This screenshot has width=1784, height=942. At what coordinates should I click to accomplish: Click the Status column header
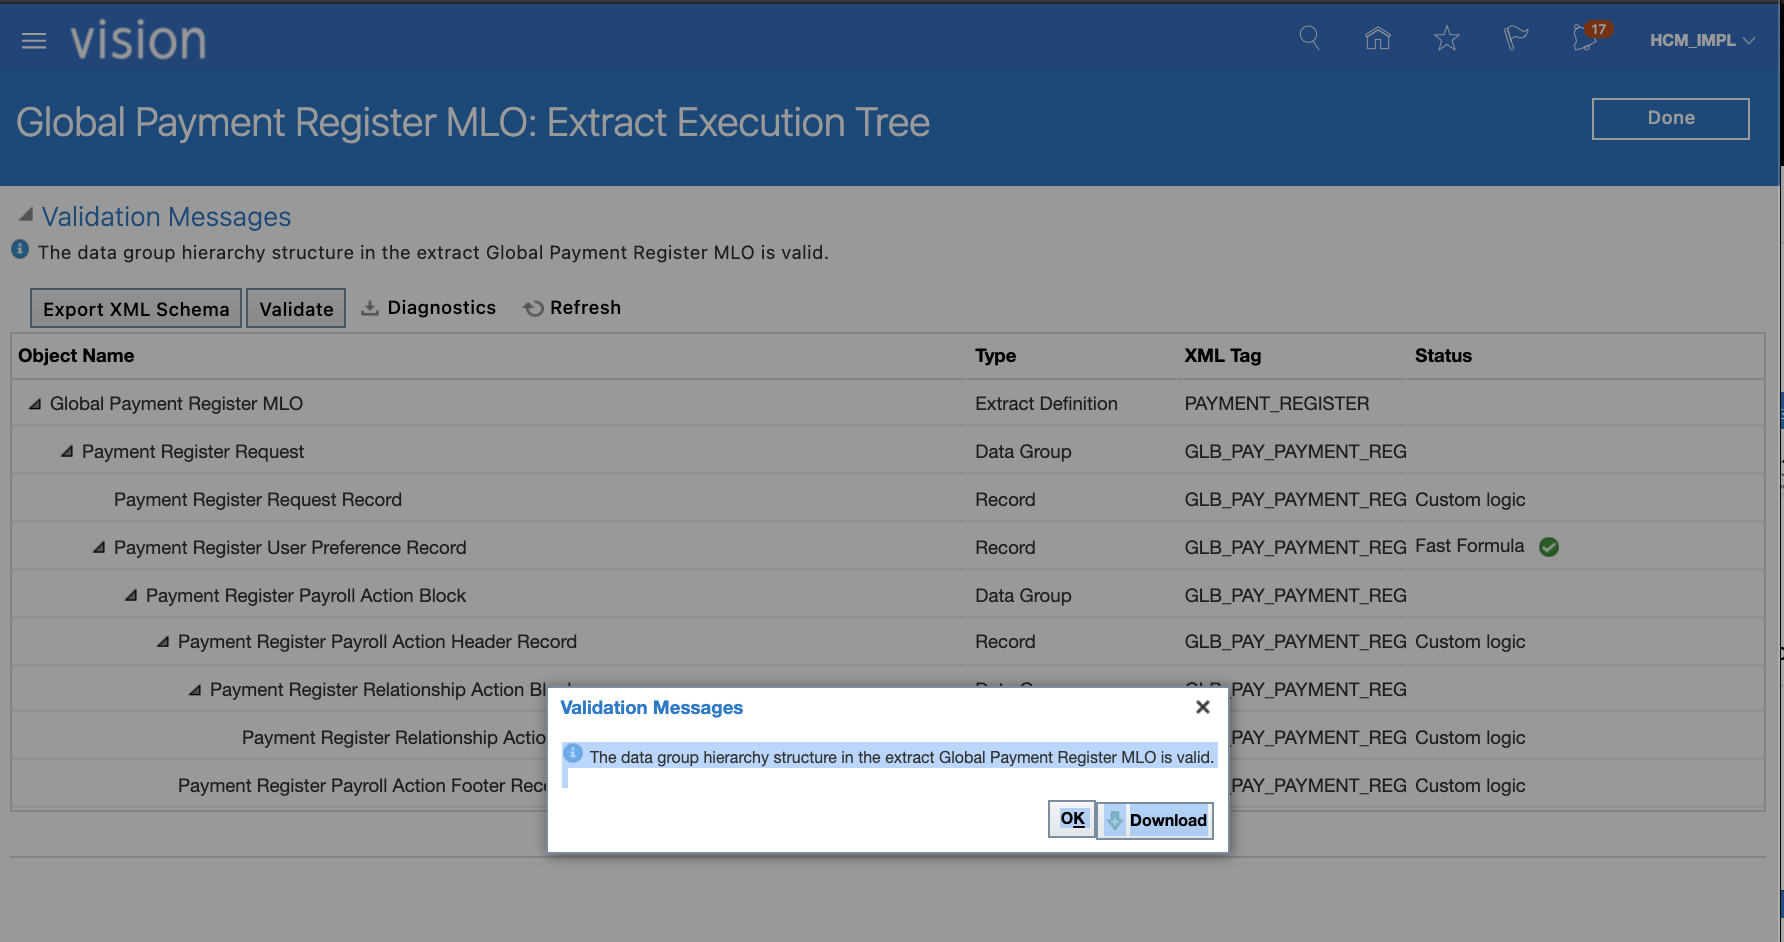click(1443, 356)
